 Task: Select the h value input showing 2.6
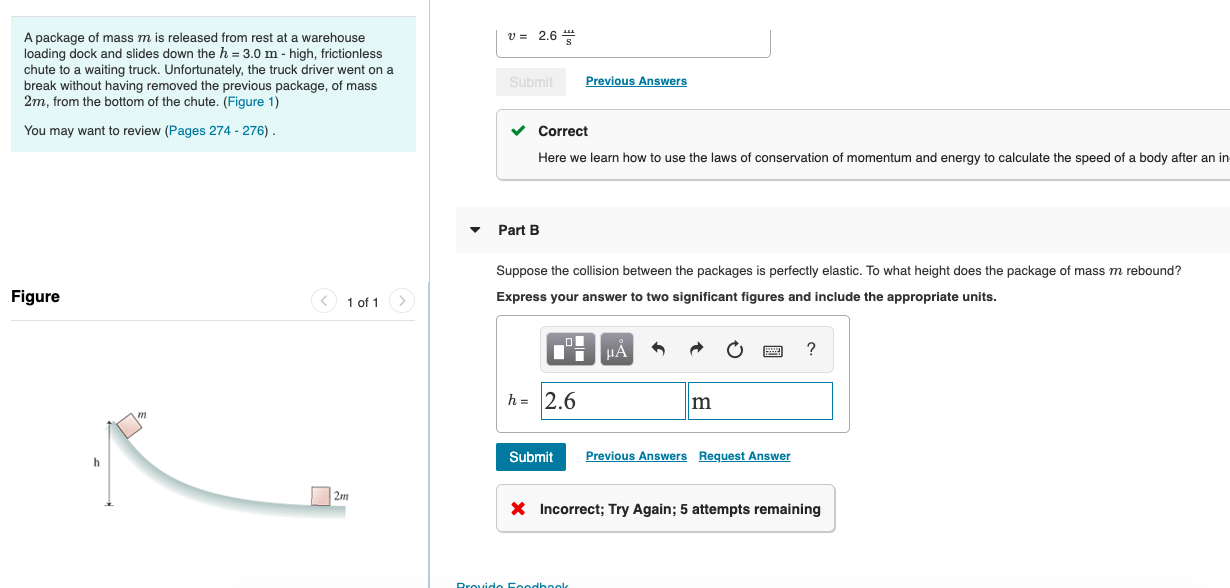613,400
